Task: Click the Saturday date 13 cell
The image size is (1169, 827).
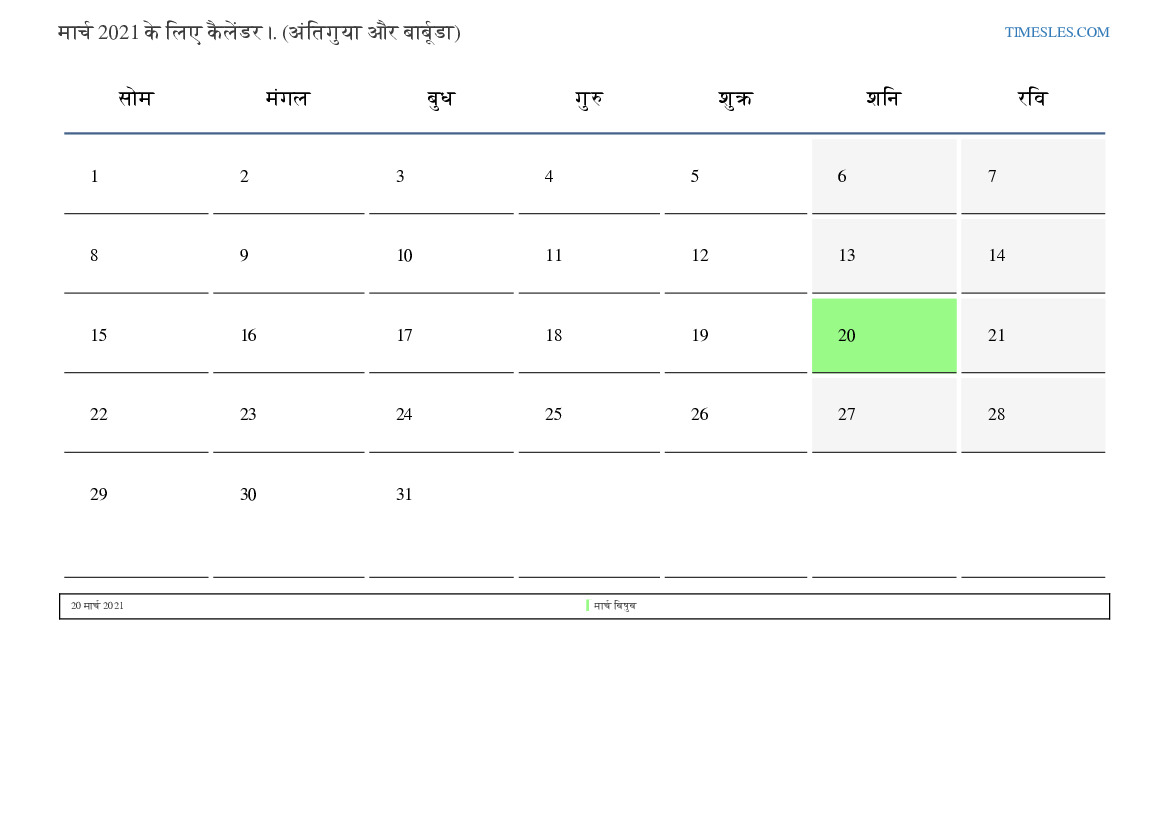Action: point(883,256)
